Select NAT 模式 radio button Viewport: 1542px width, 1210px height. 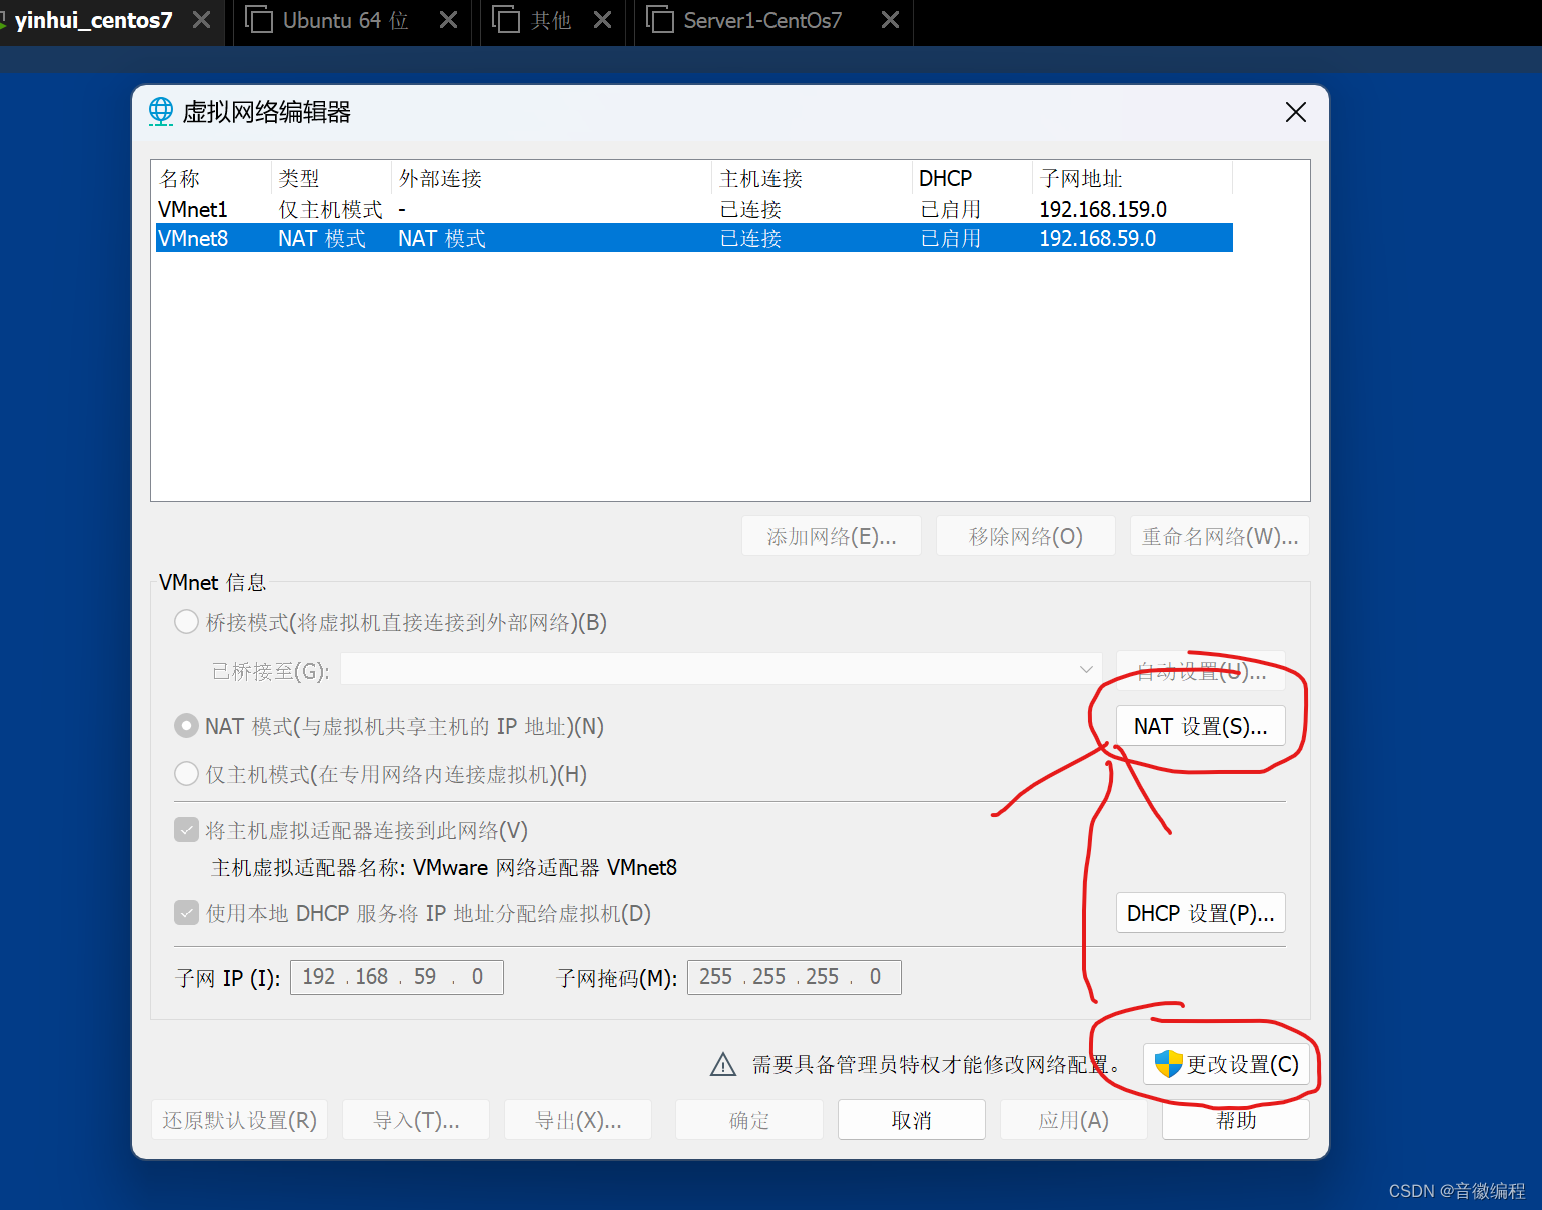(186, 726)
